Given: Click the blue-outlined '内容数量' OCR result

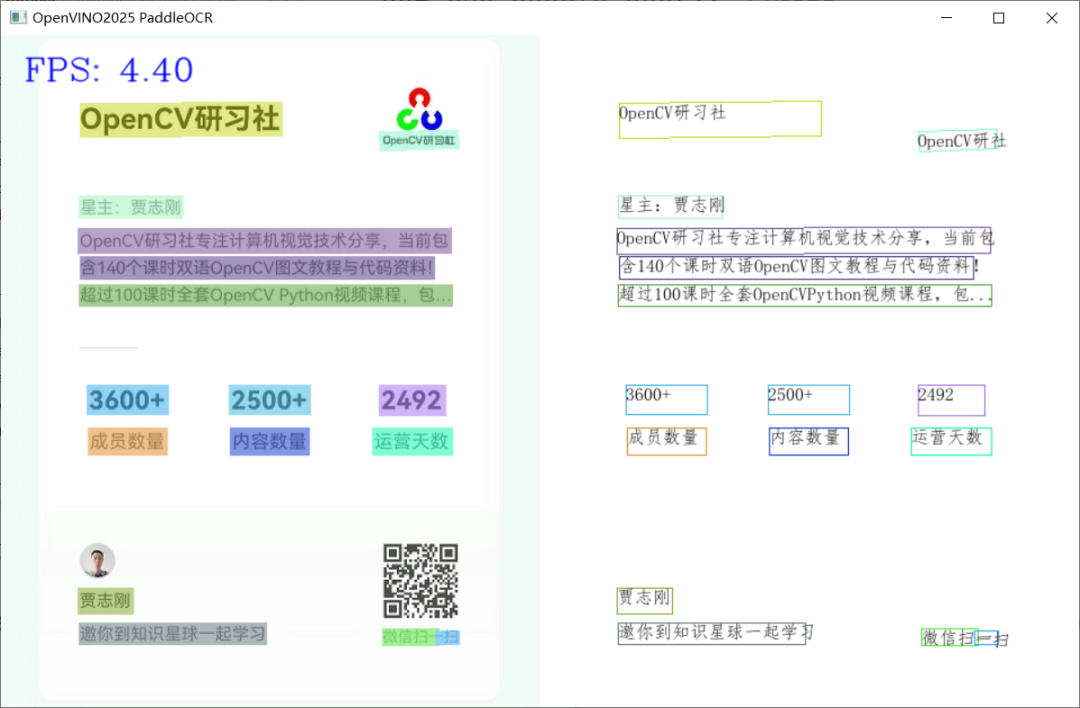Looking at the screenshot, I should [x=809, y=441].
